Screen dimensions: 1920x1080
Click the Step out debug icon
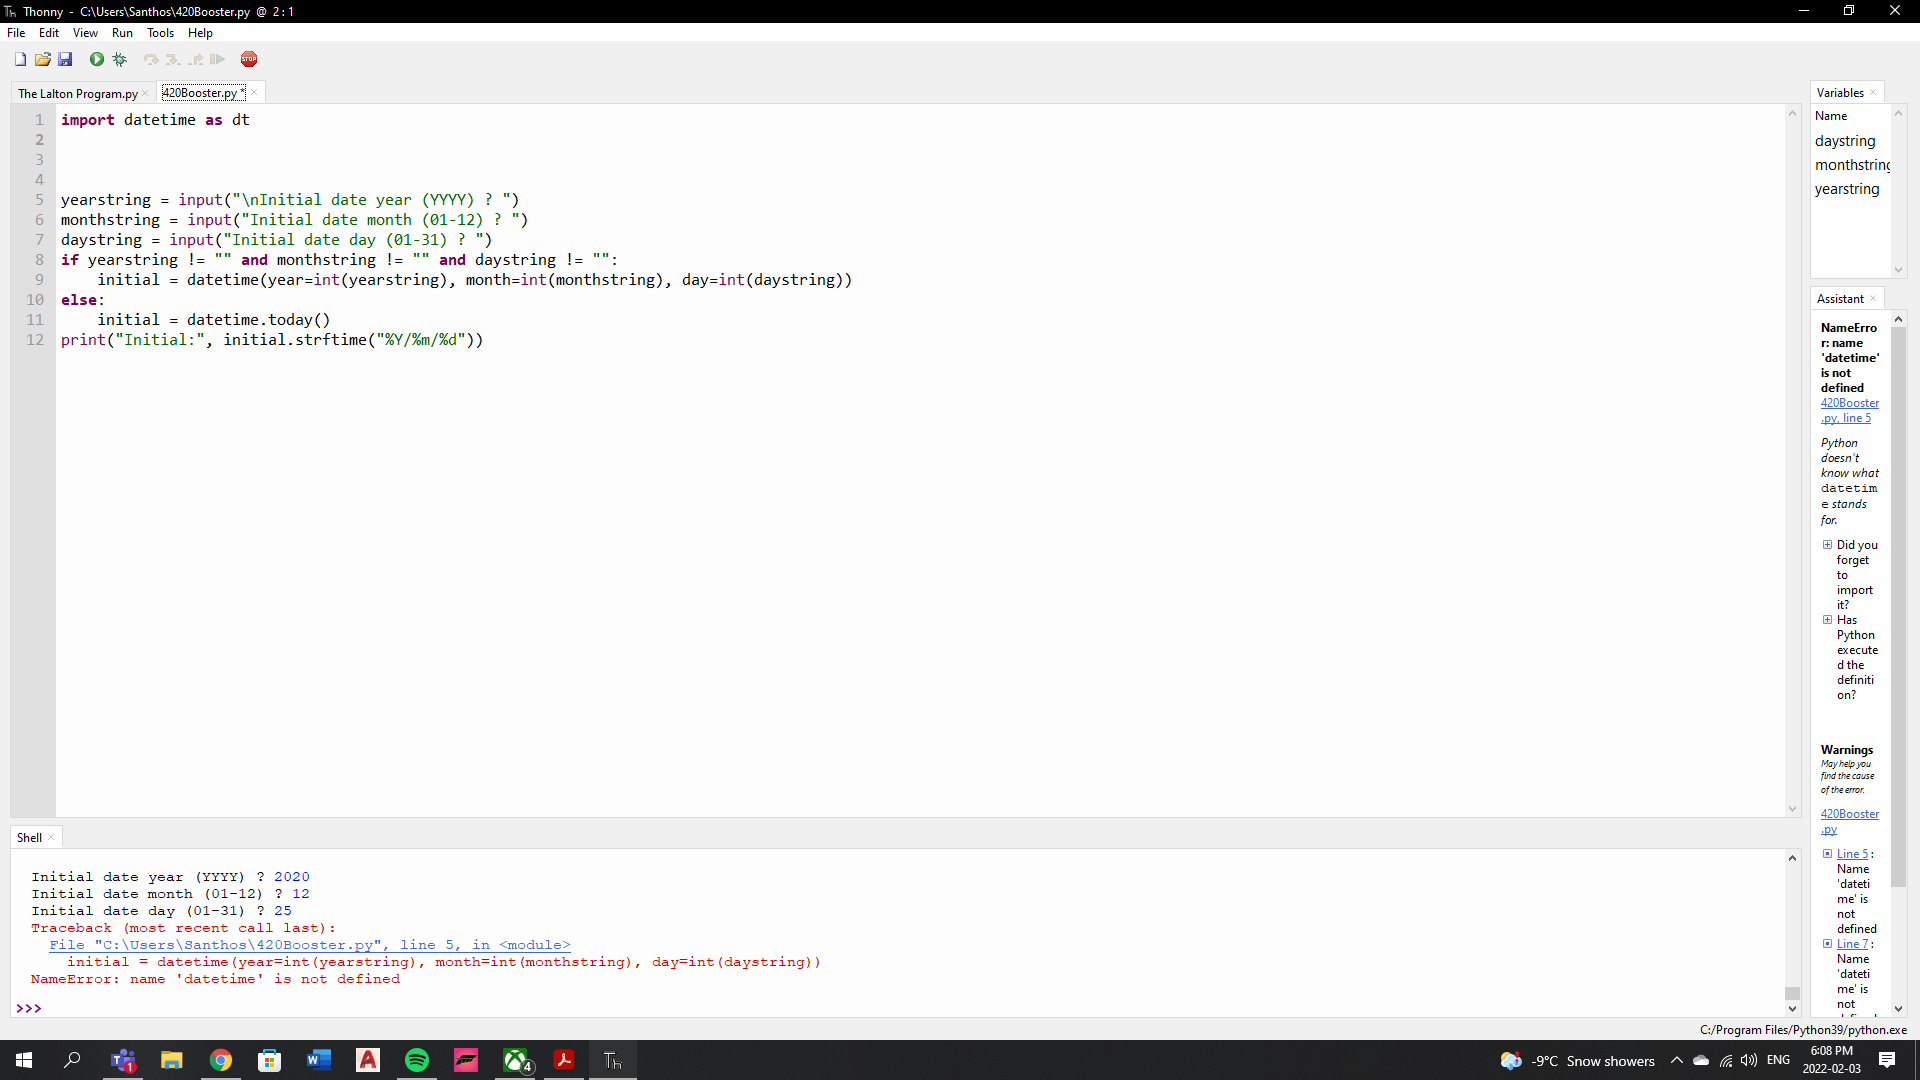(x=196, y=60)
